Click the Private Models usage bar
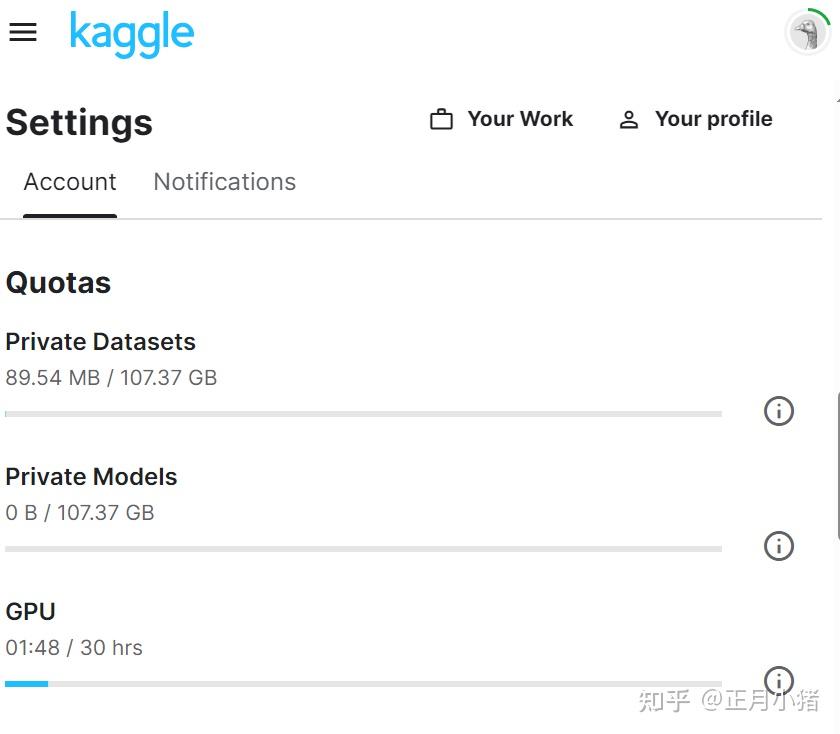The height and width of the screenshot is (734, 840). (x=363, y=549)
